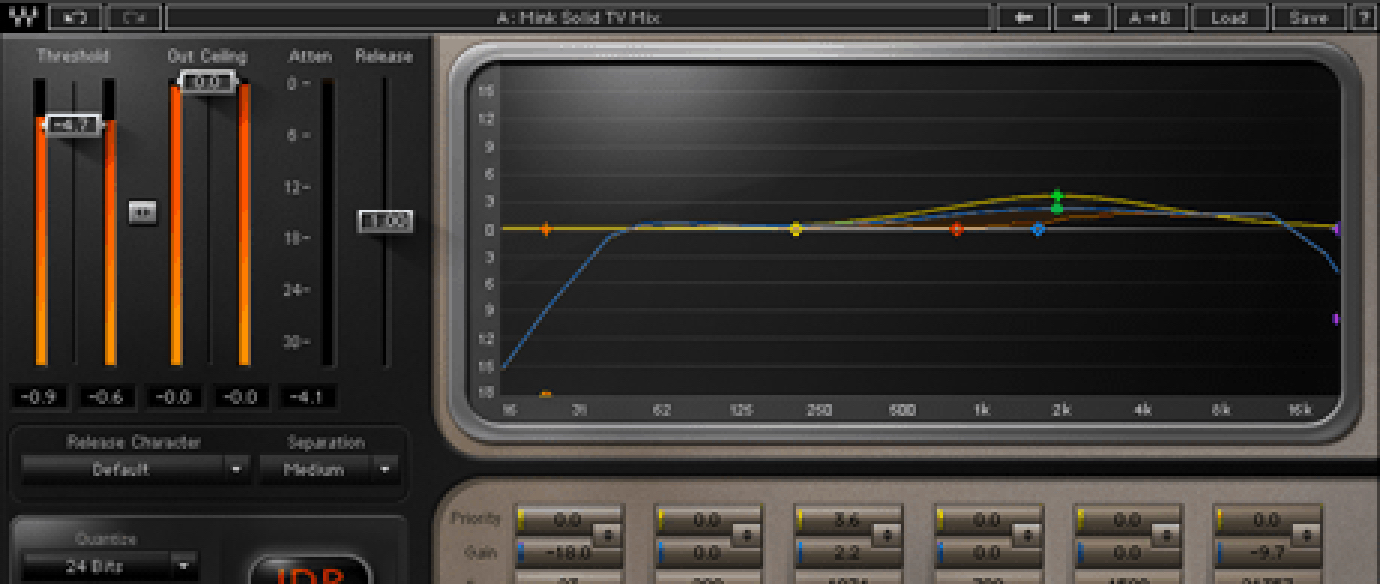
Task: Open the Quantize 24 Bits dropdown
Action: pos(110,566)
